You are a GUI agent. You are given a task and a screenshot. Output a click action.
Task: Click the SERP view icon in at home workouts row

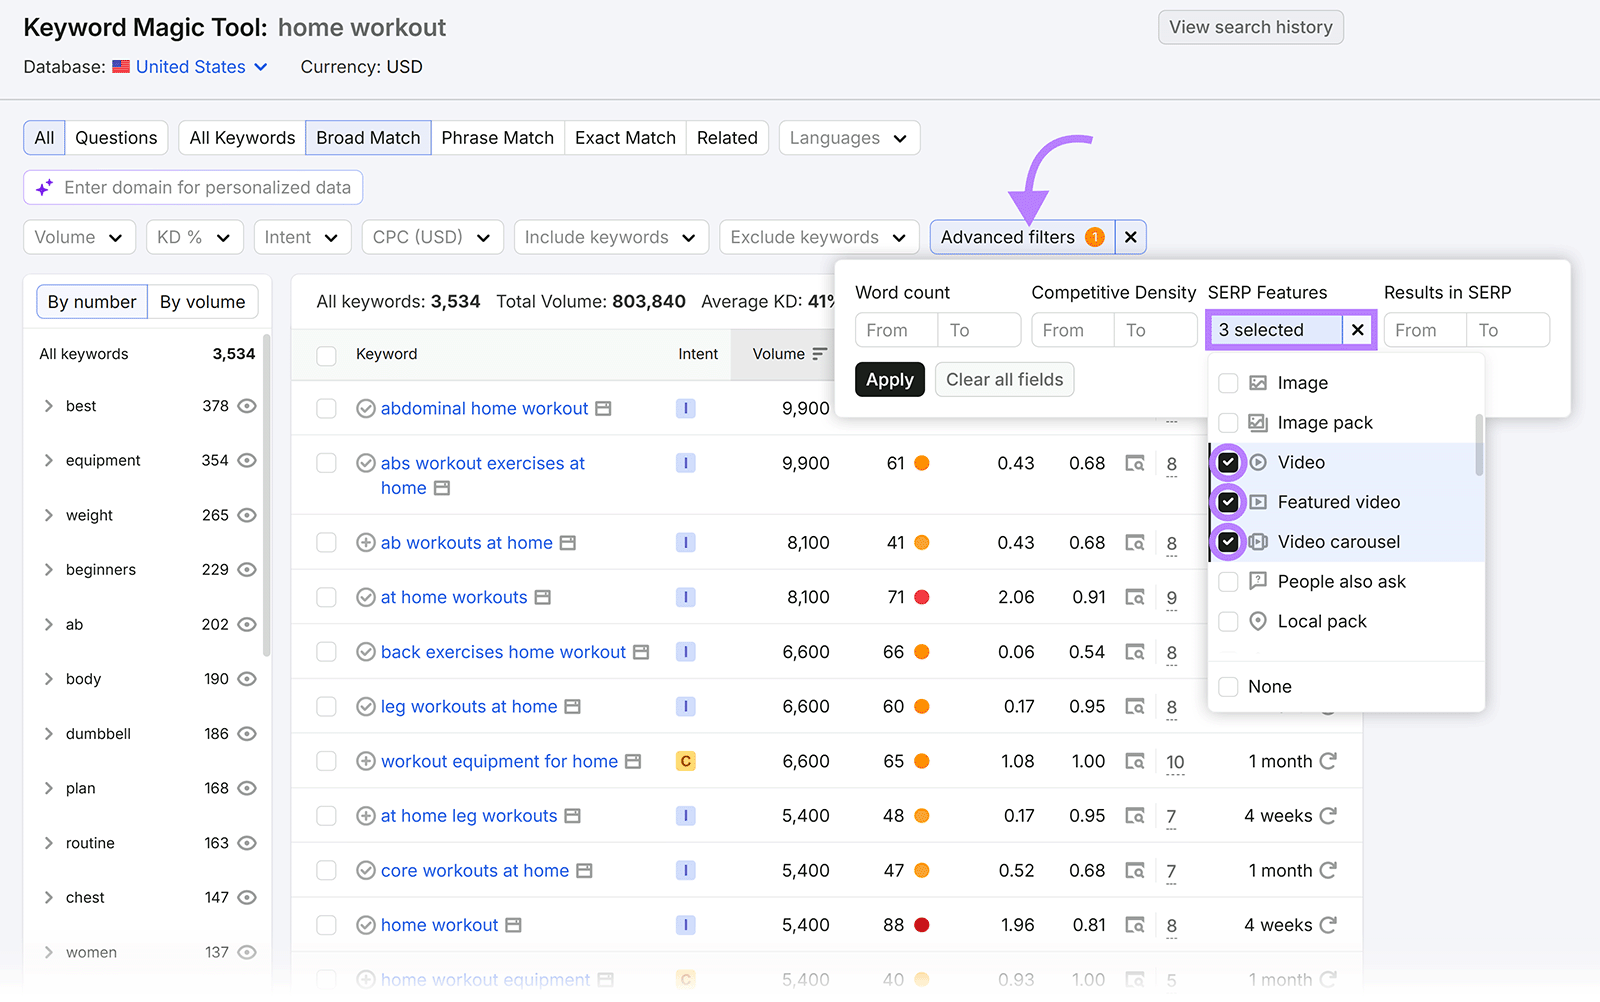1134,597
